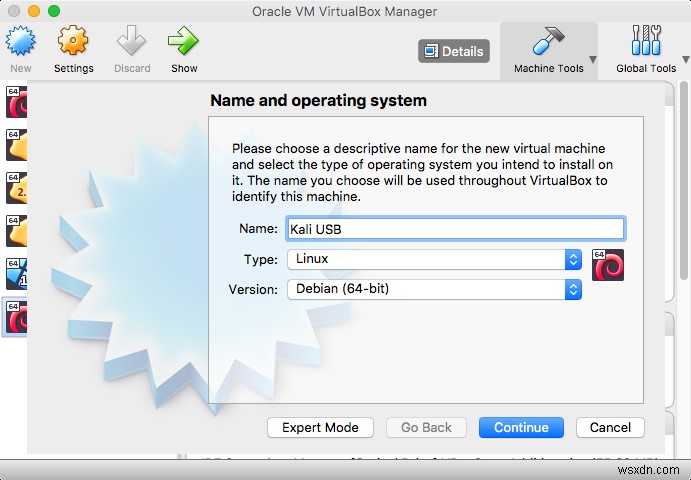Open the Version dropdown showing Debian (64-bit)
Screen dimensions: 691x480
[x=435, y=289]
